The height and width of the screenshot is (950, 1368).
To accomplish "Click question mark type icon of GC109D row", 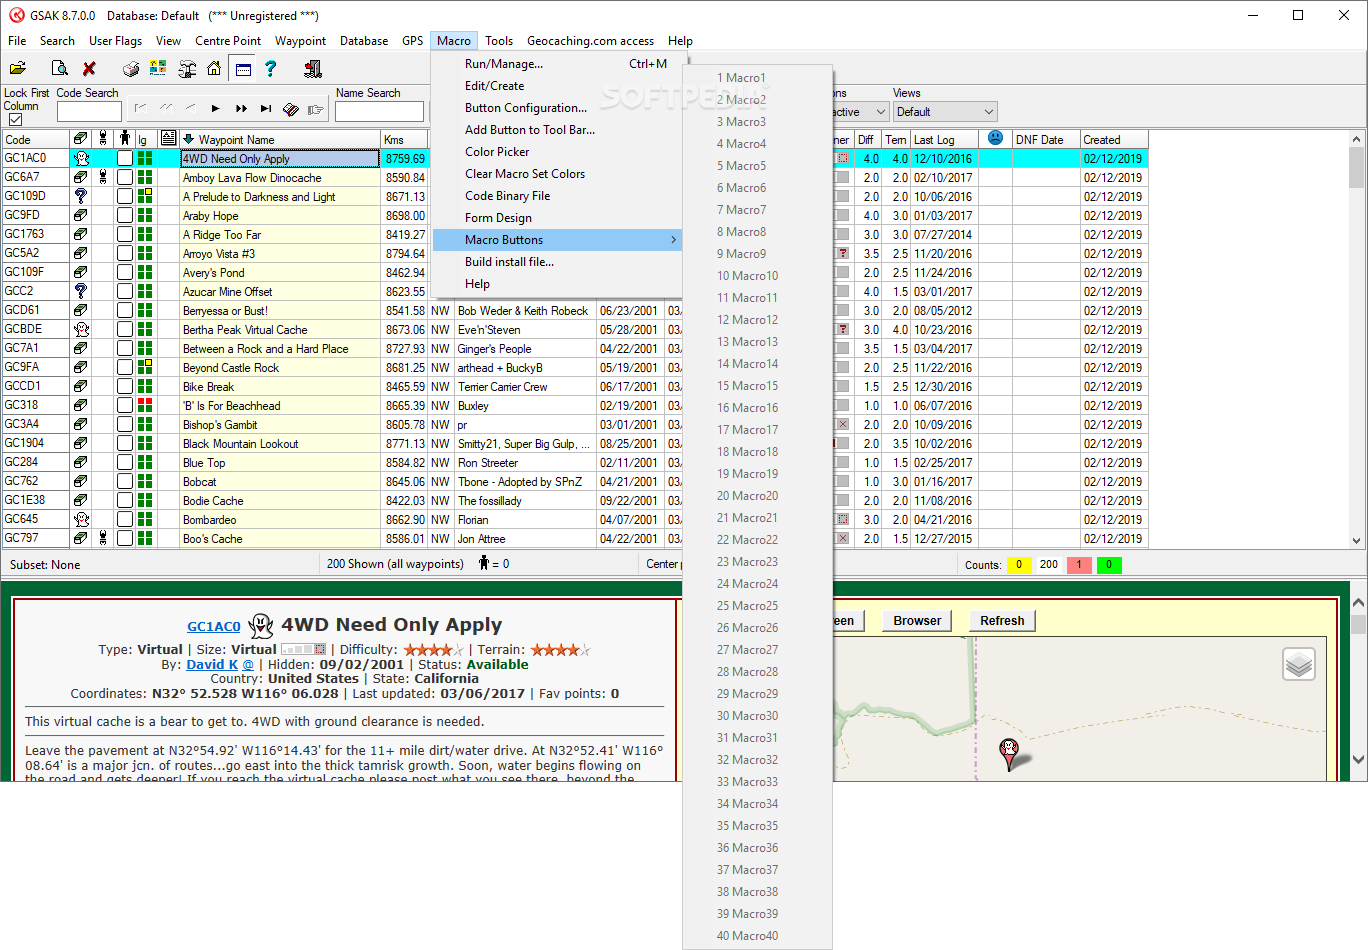I will point(81,196).
